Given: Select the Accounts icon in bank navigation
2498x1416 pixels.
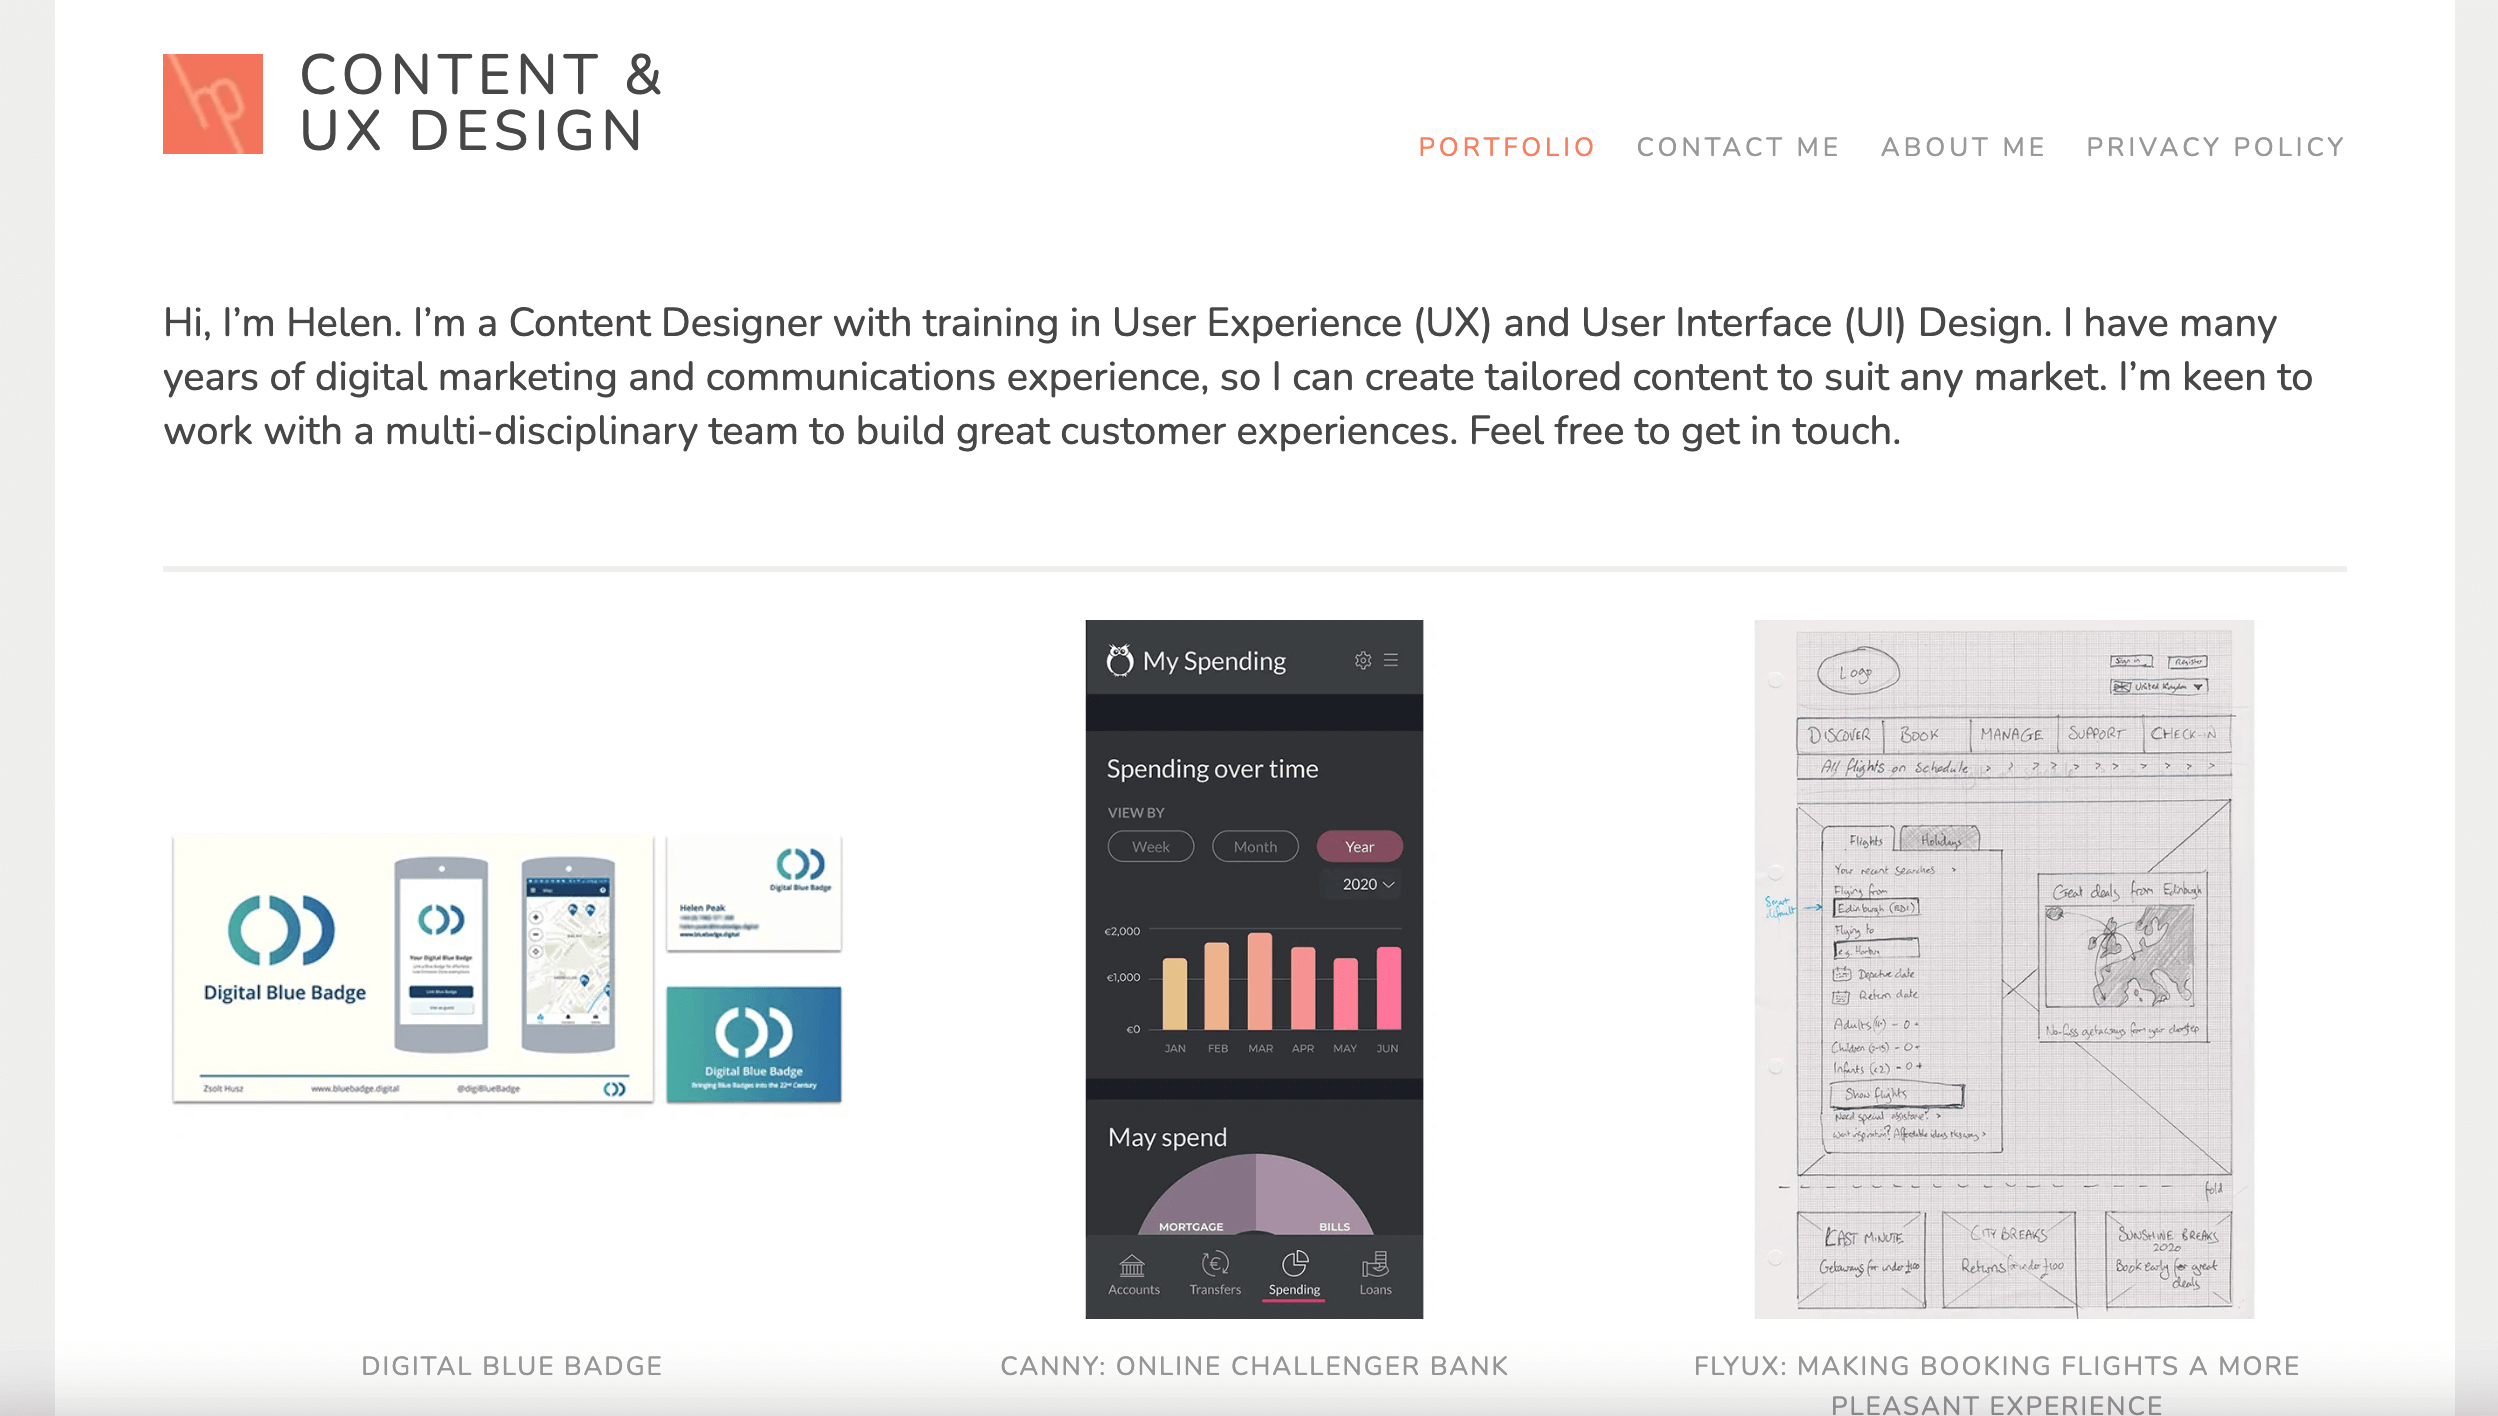Looking at the screenshot, I should coord(1133,1270).
